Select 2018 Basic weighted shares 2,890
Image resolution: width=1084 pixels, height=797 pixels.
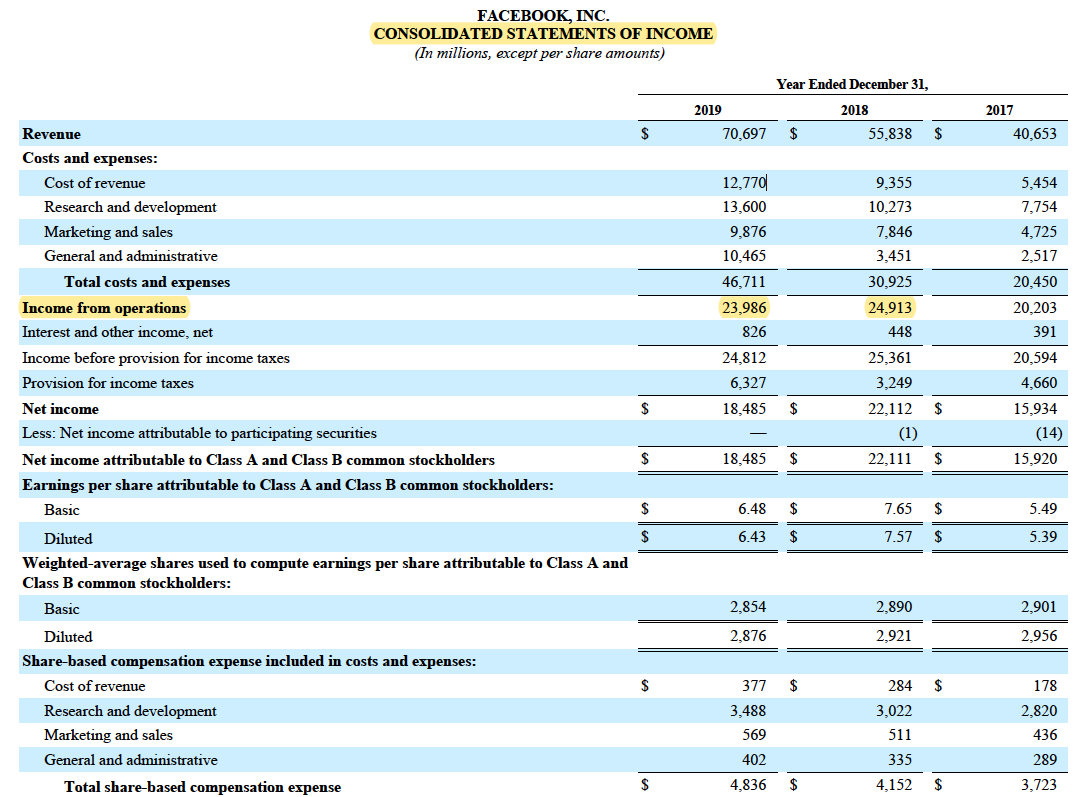click(x=894, y=607)
